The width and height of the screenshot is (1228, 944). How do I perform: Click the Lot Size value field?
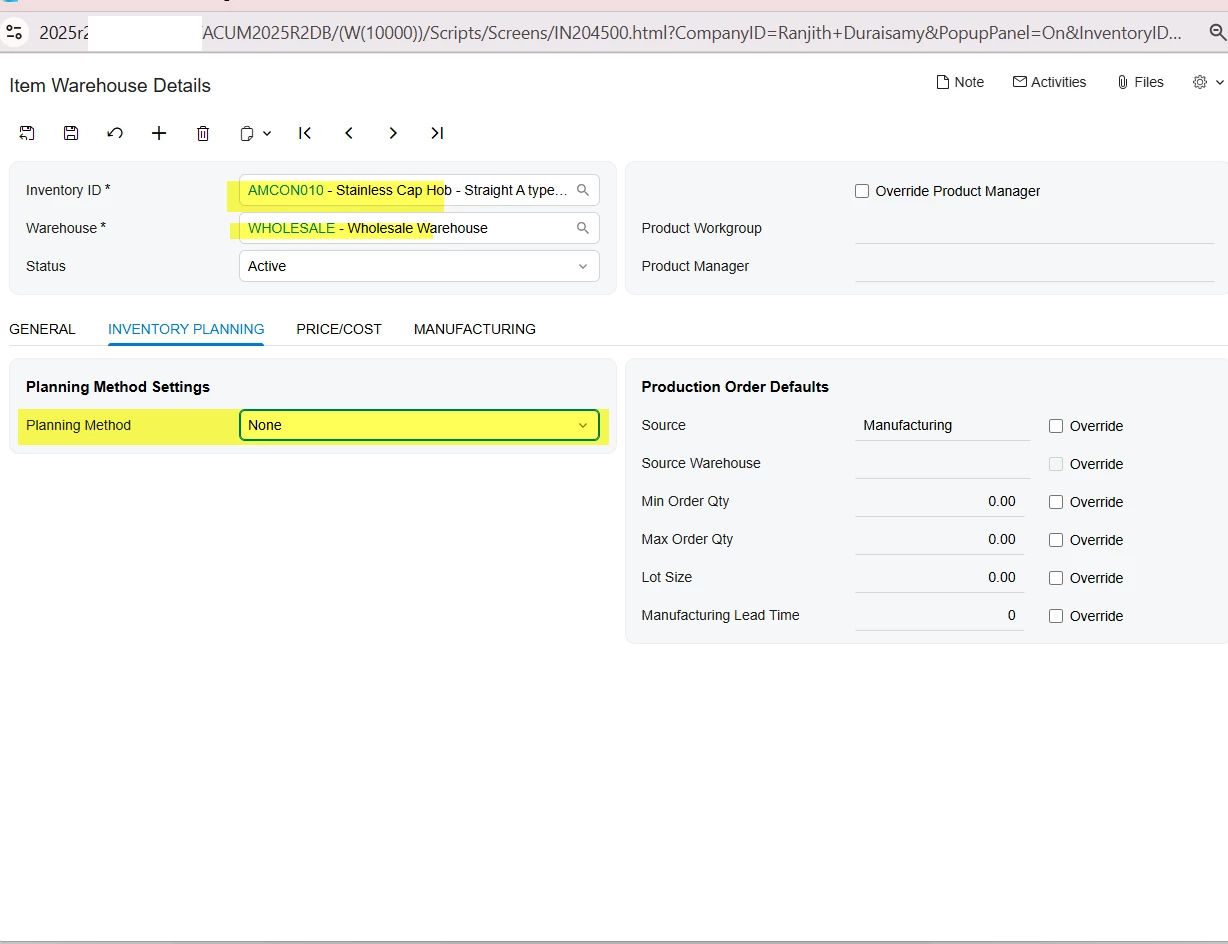coord(940,578)
